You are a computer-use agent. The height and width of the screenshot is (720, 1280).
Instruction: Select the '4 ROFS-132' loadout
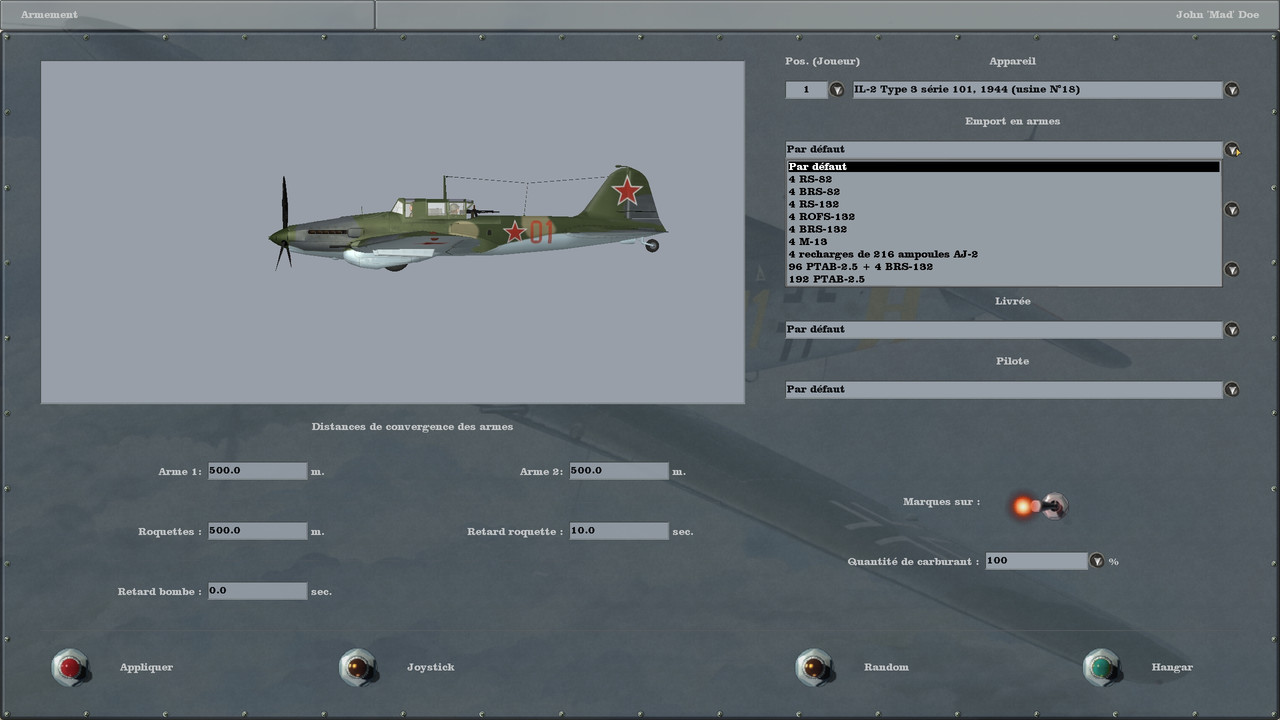[1003, 217]
